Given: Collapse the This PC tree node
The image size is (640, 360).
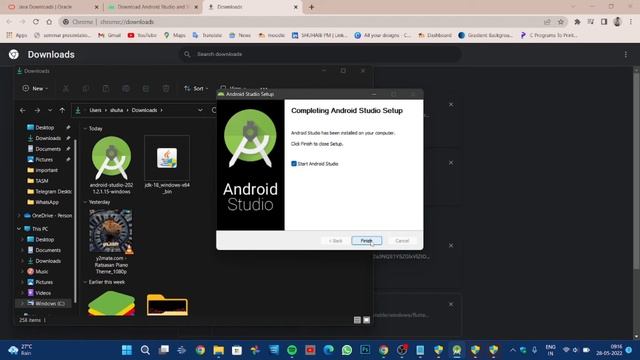Looking at the screenshot, I should click(x=19, y=229).
